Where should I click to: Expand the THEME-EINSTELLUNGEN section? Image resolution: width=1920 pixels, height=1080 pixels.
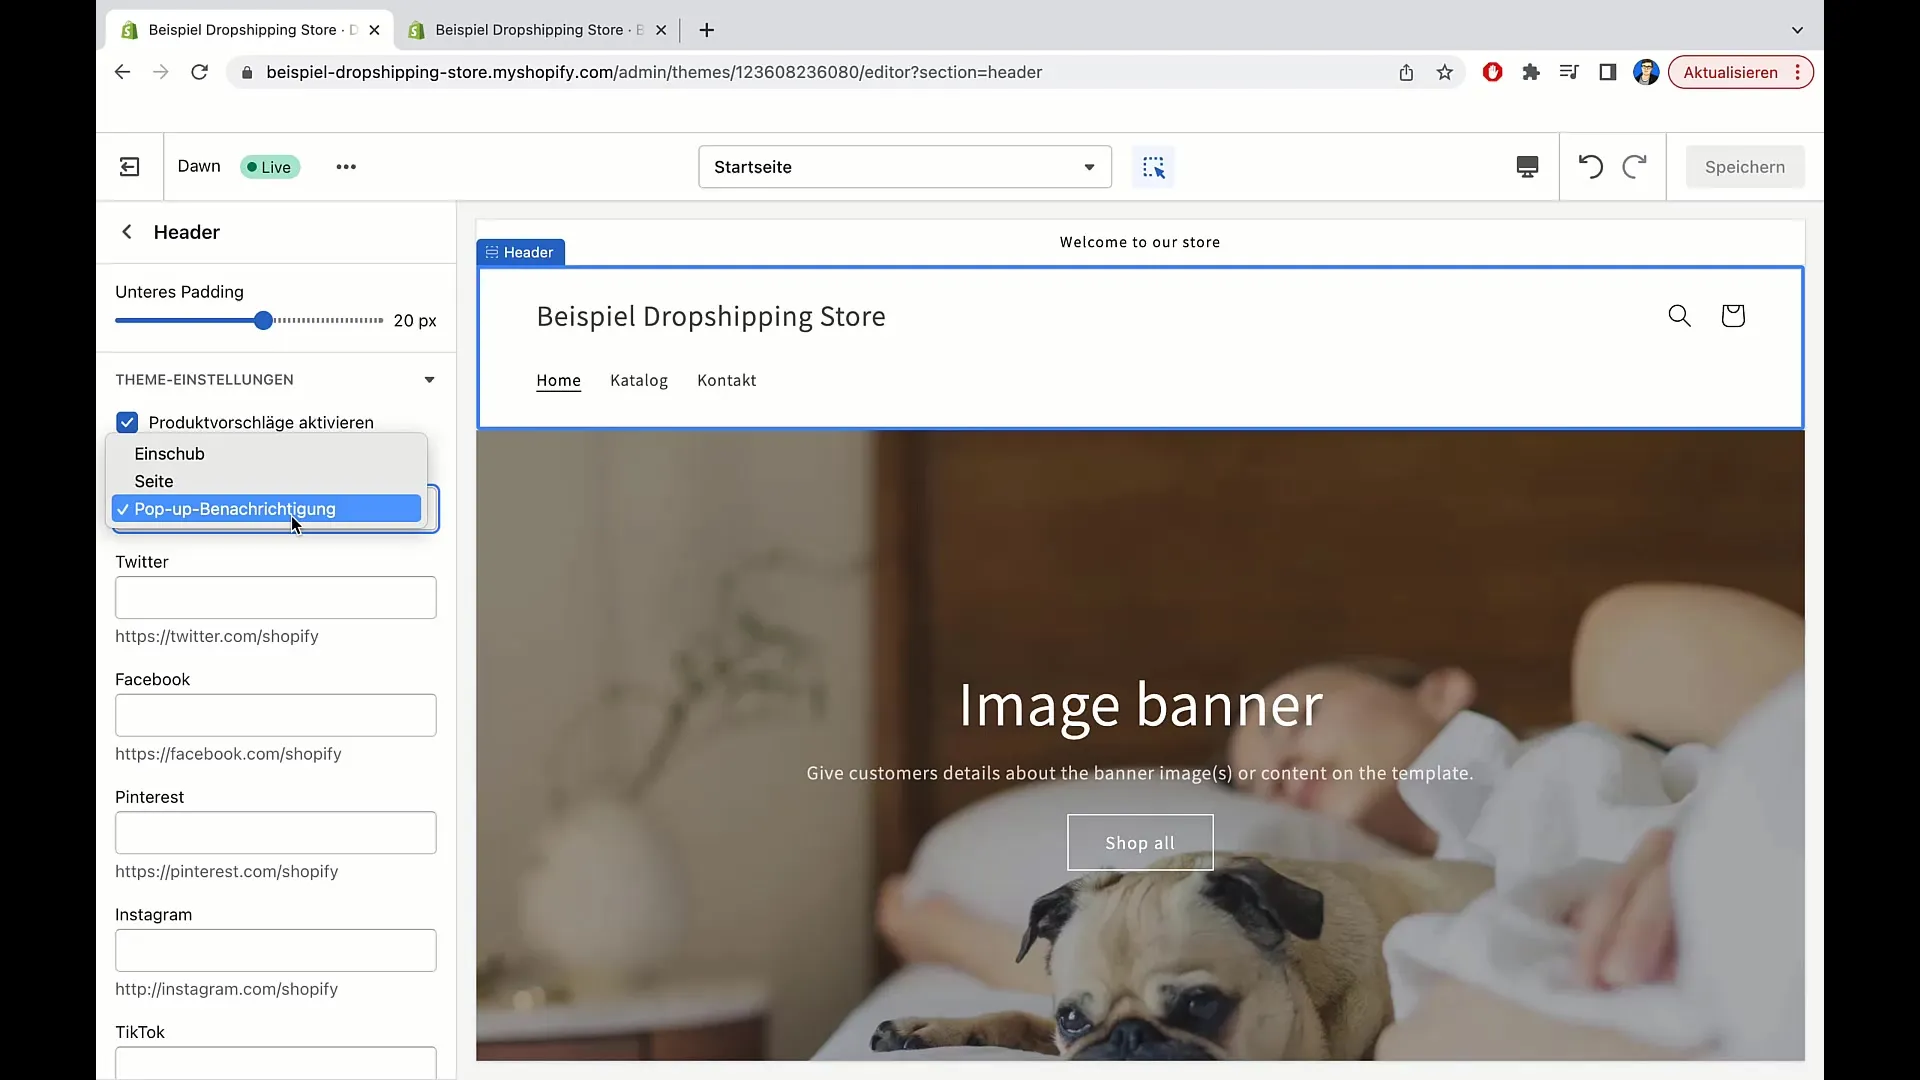coord(429,380)
